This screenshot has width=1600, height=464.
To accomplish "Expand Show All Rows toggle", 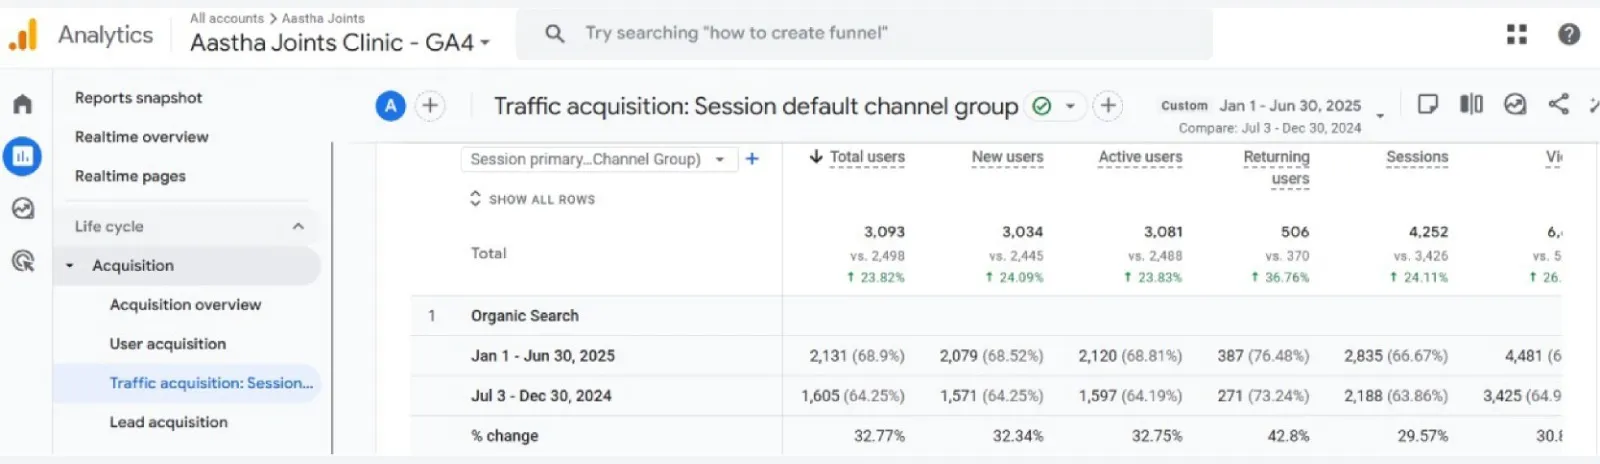I will click(x=532, y=199).
